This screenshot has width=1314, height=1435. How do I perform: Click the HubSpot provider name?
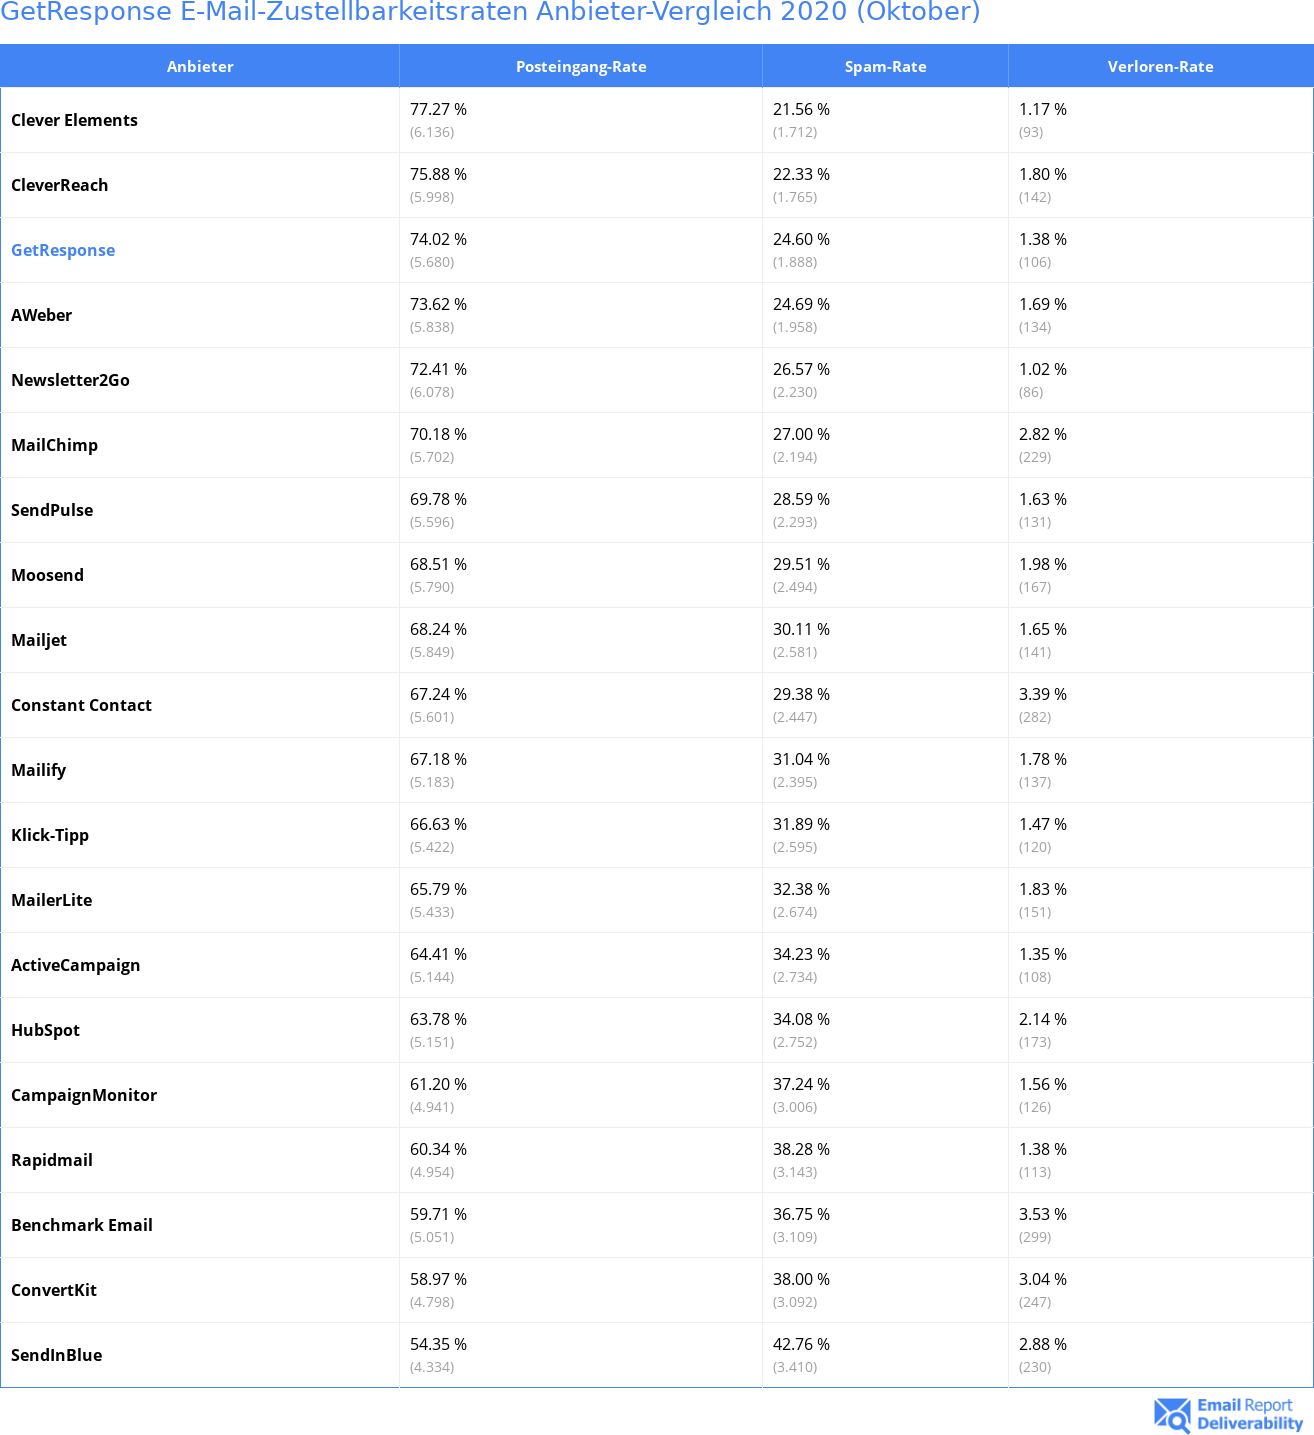point(45,1030)
